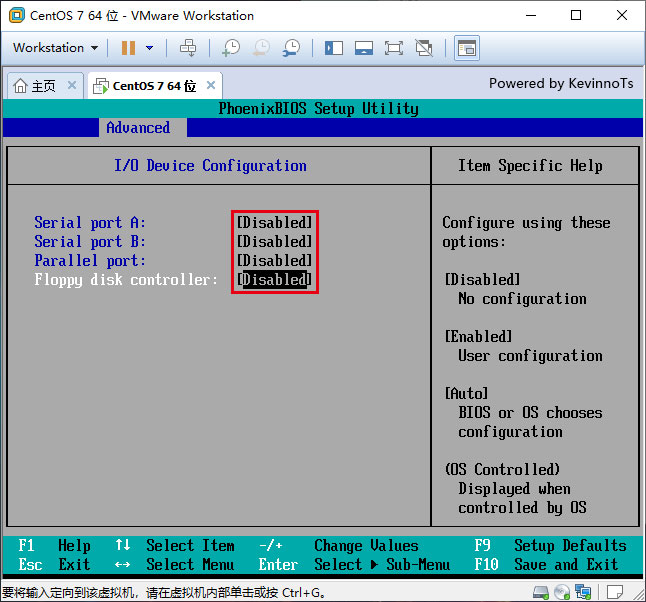Screen dimensions: 646x602
Task: Click the Parallel port label
Action: coord(90,261)
